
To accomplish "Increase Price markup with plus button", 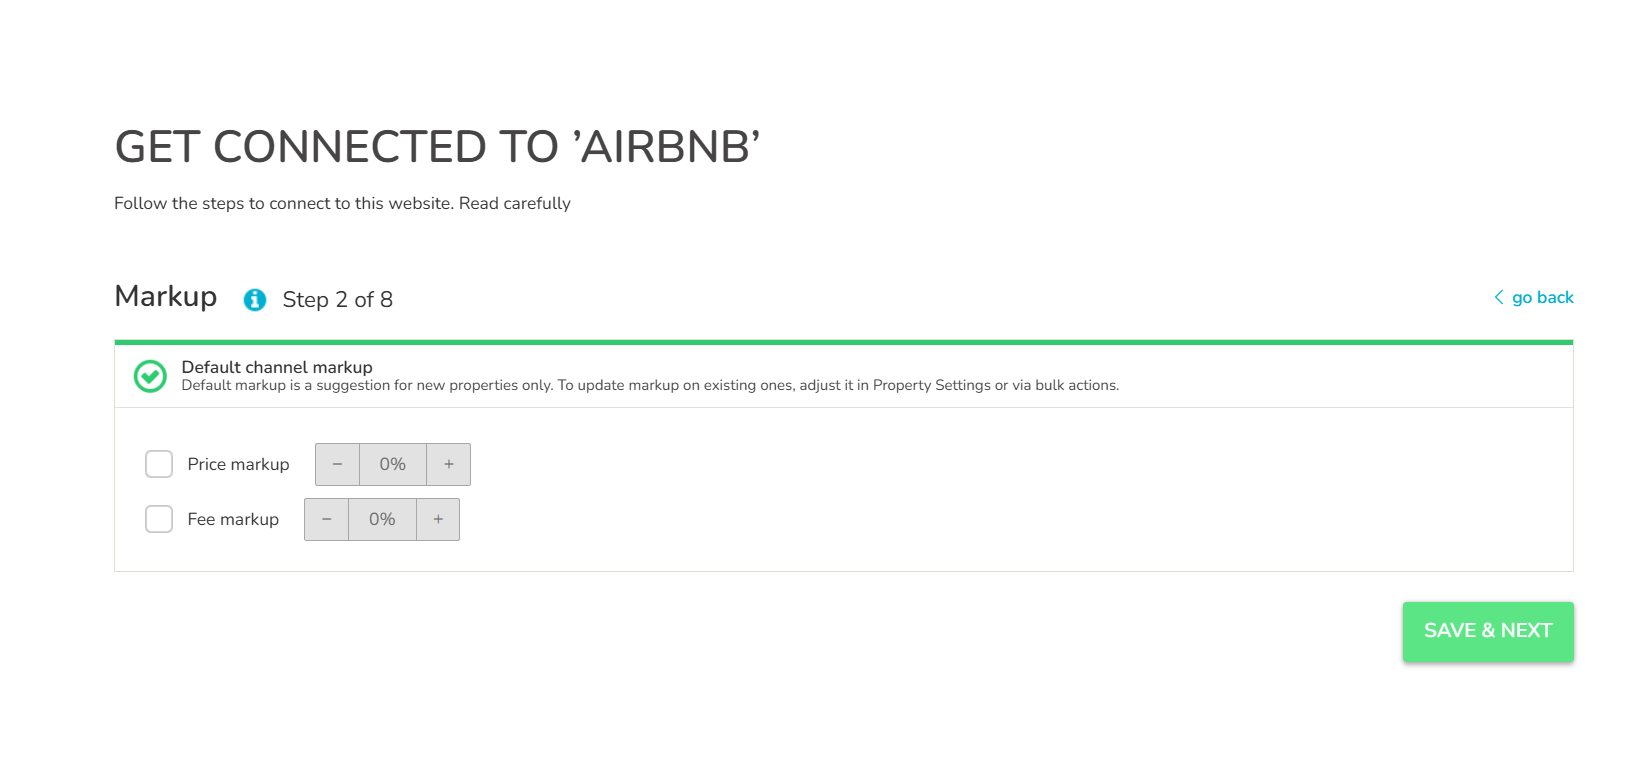I will 449,464.
